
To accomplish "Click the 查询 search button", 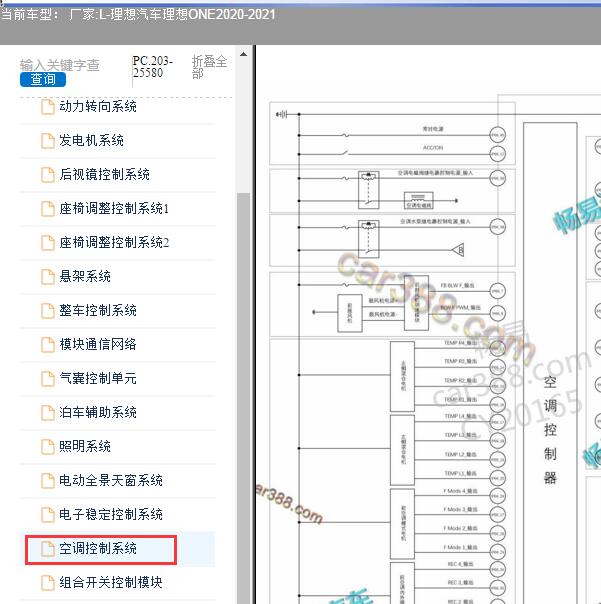I will click(43, 79).
